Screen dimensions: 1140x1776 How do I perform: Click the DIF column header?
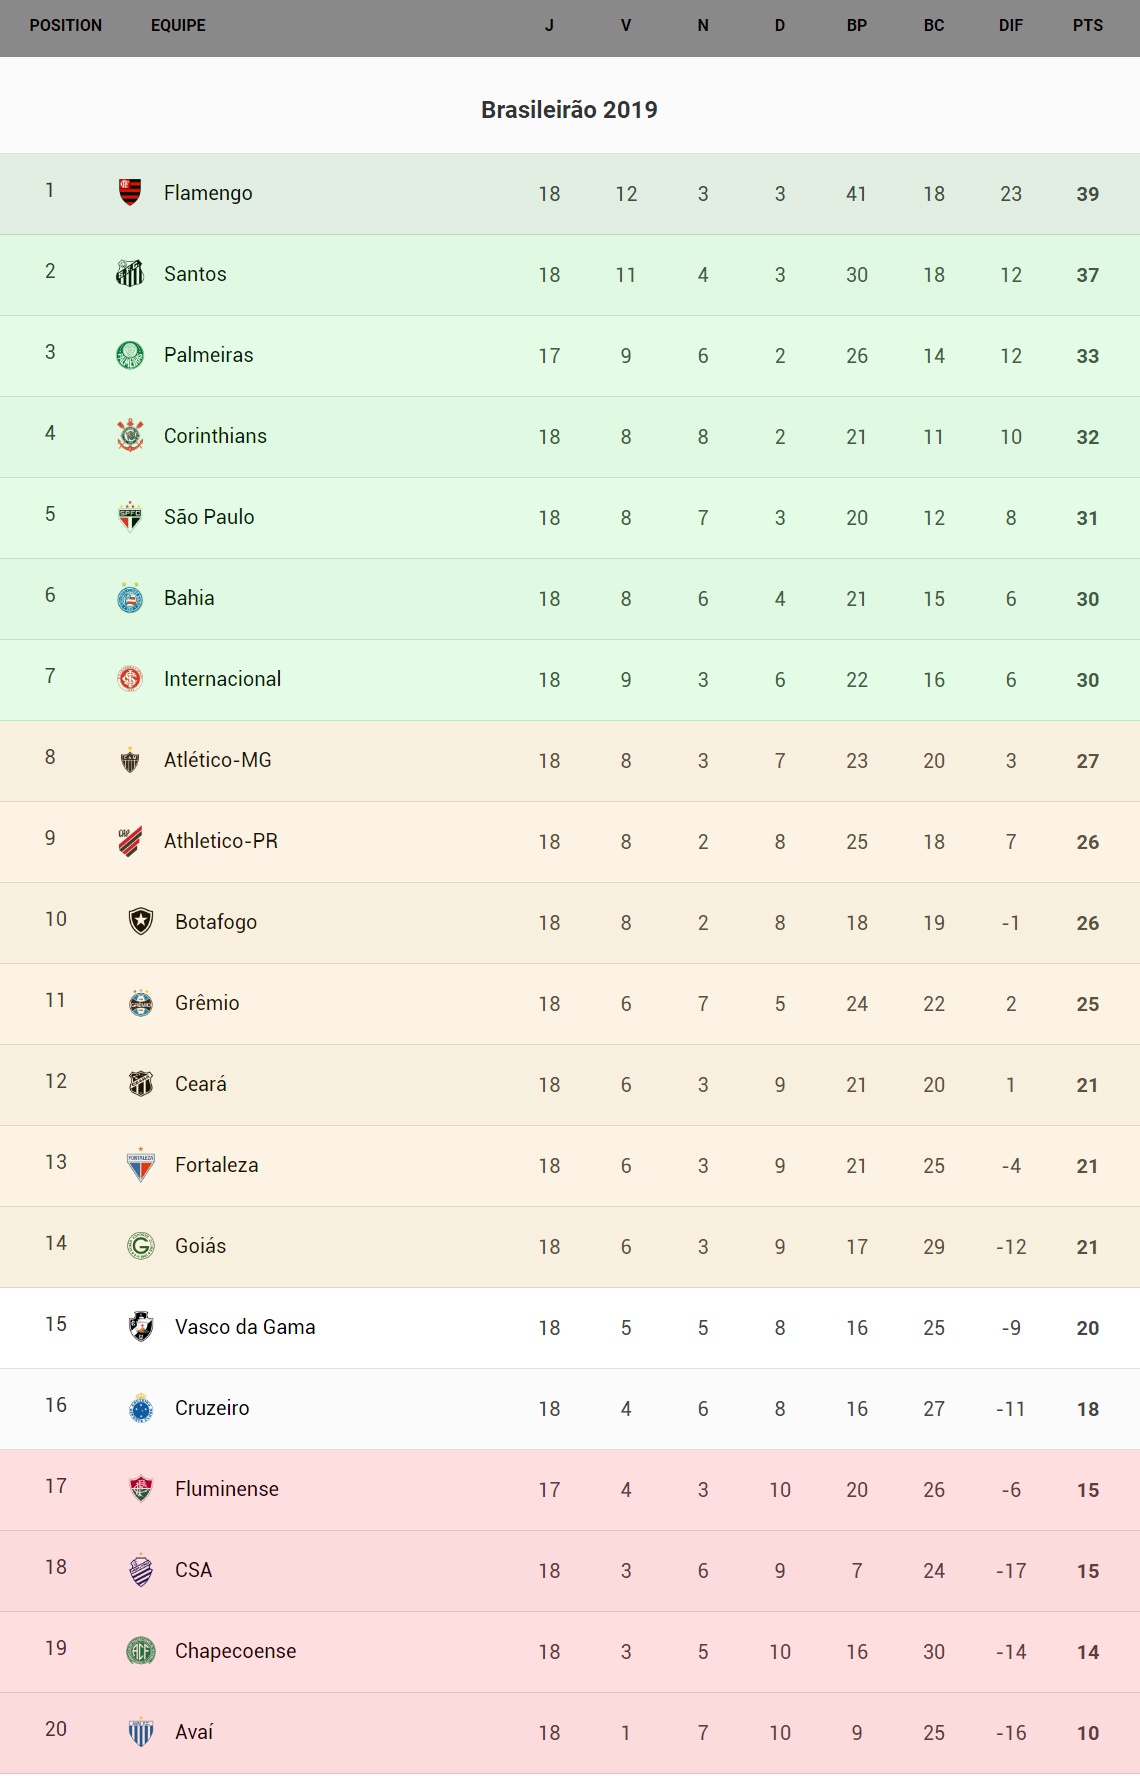point(1010,26)
